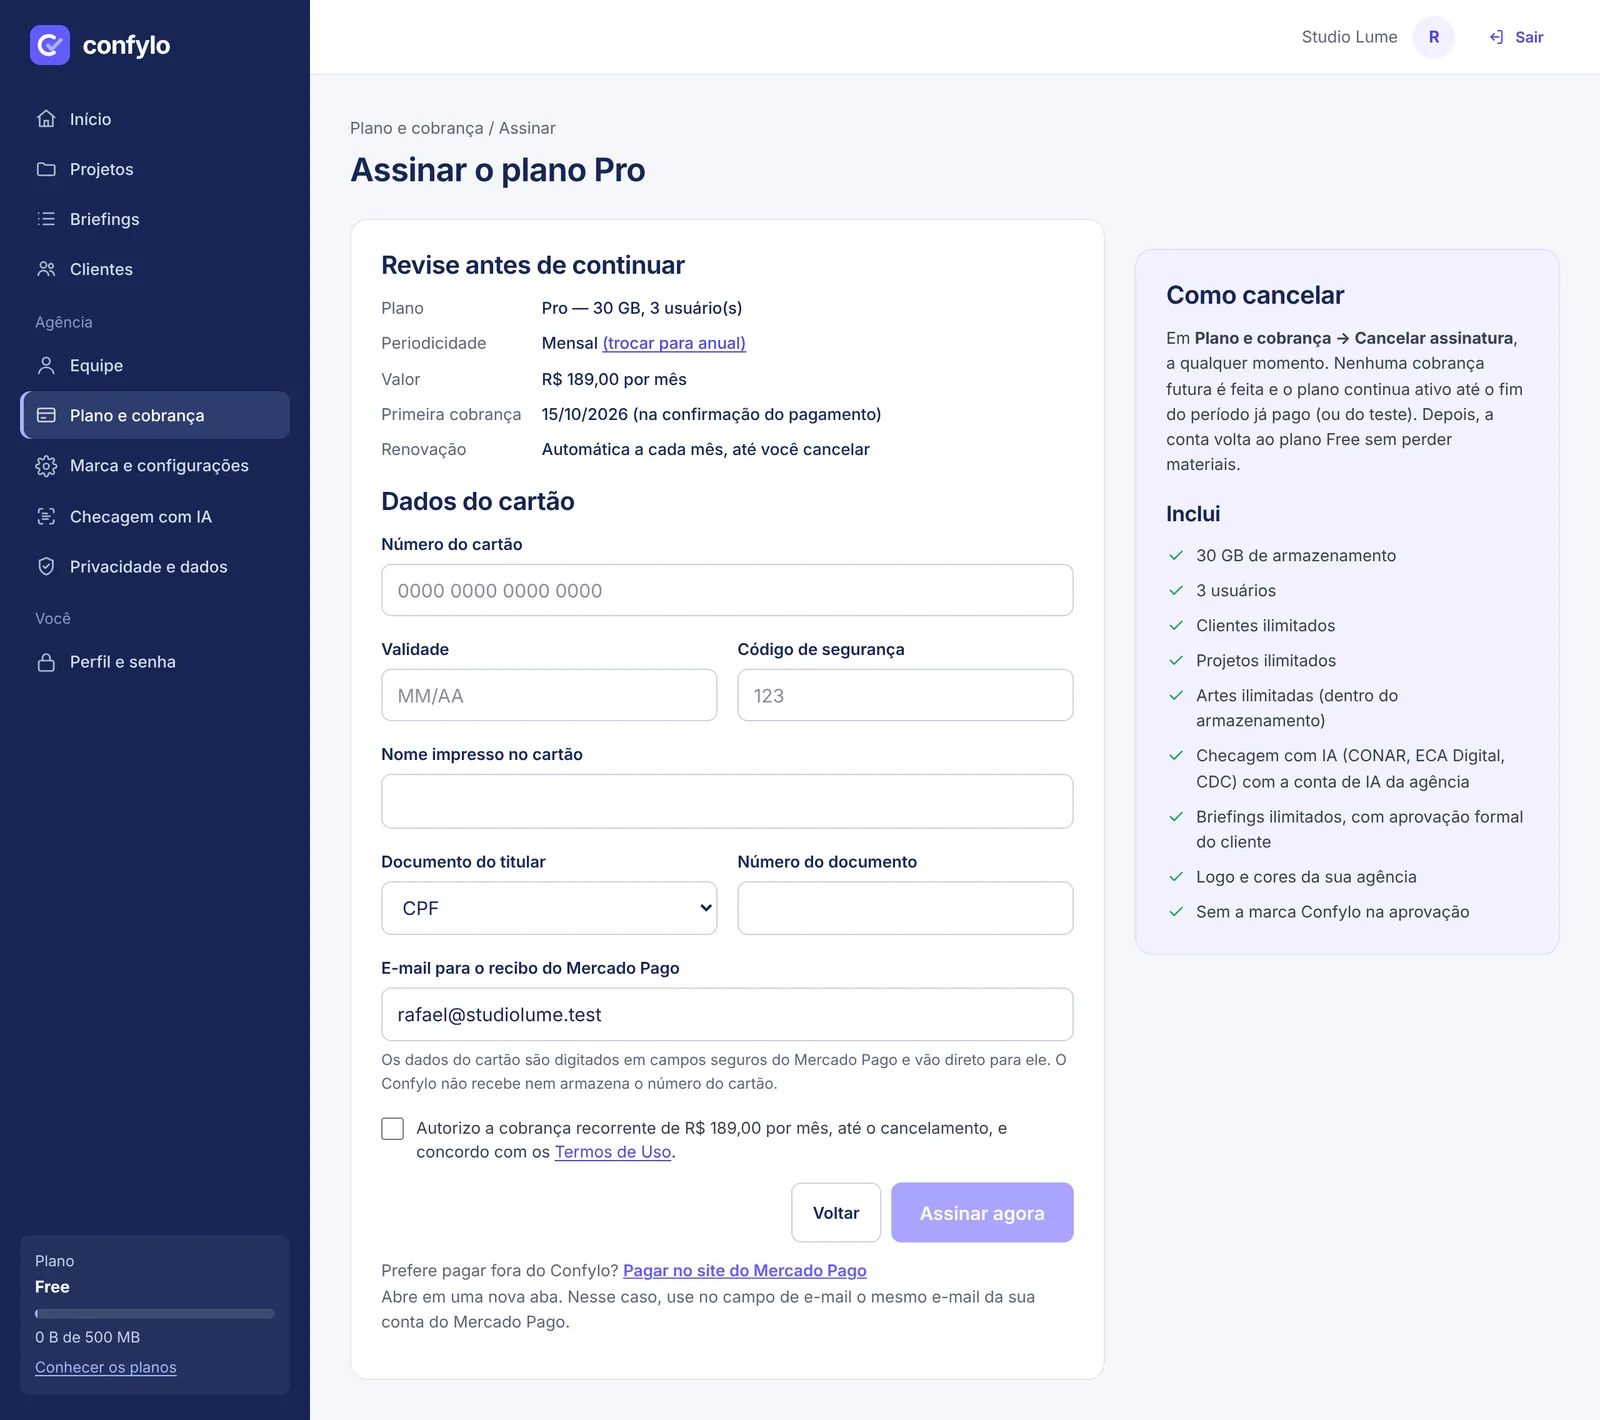
Task: Open the Termos de Uso link
Action: point(613,1152)
